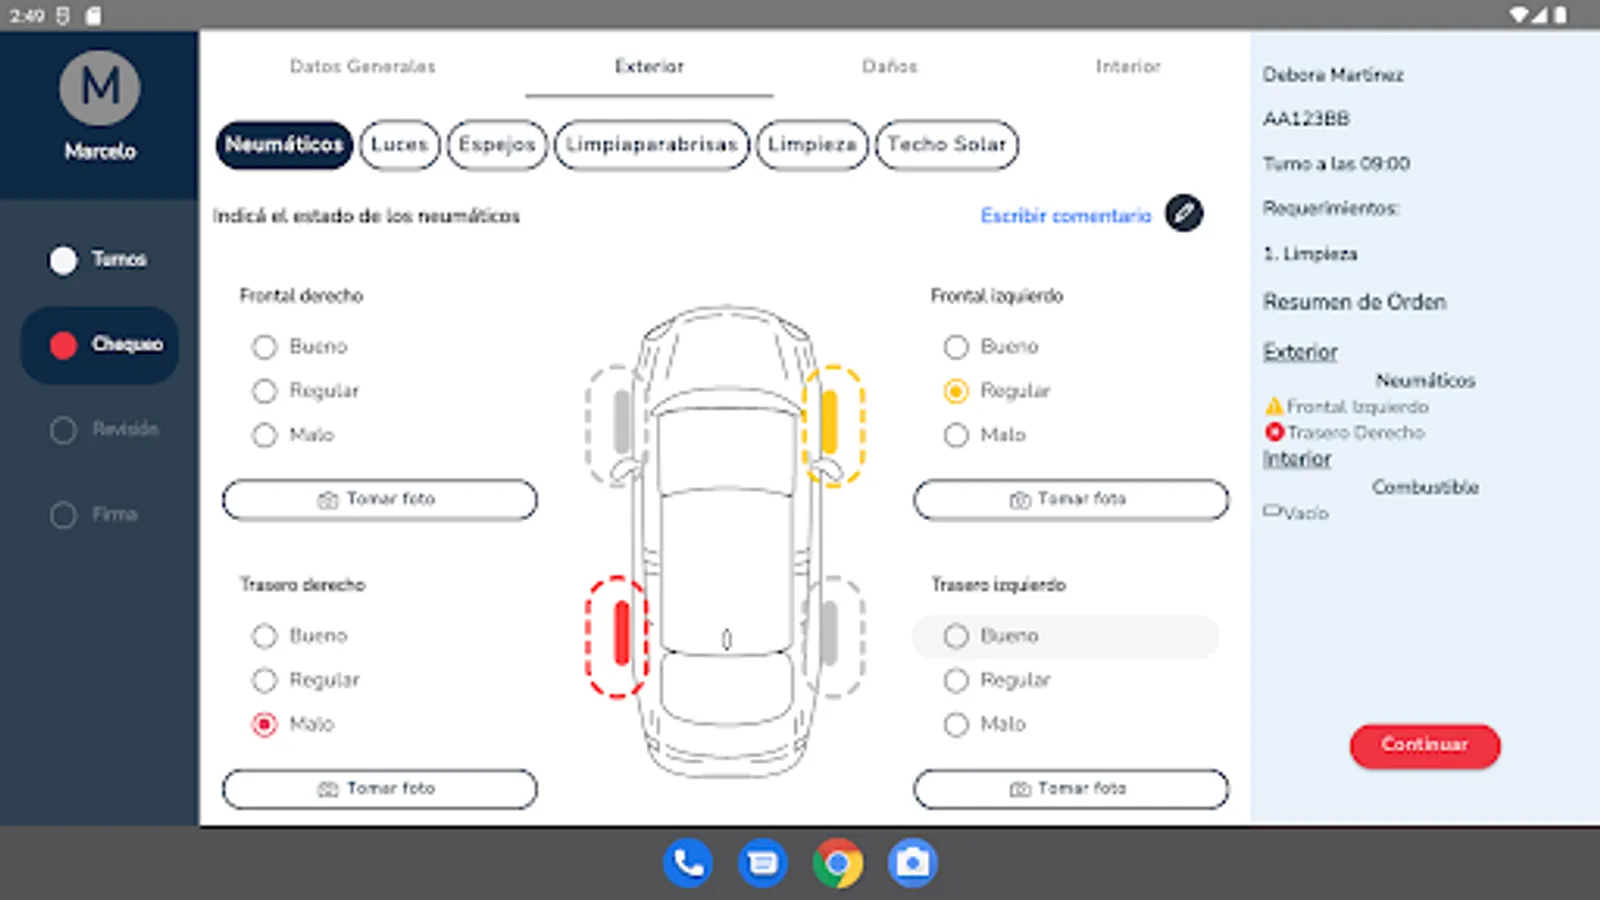Set Frontal derecho to Regular
The height and width of the screenshot is (900, 1600).
tap(264, 391)
